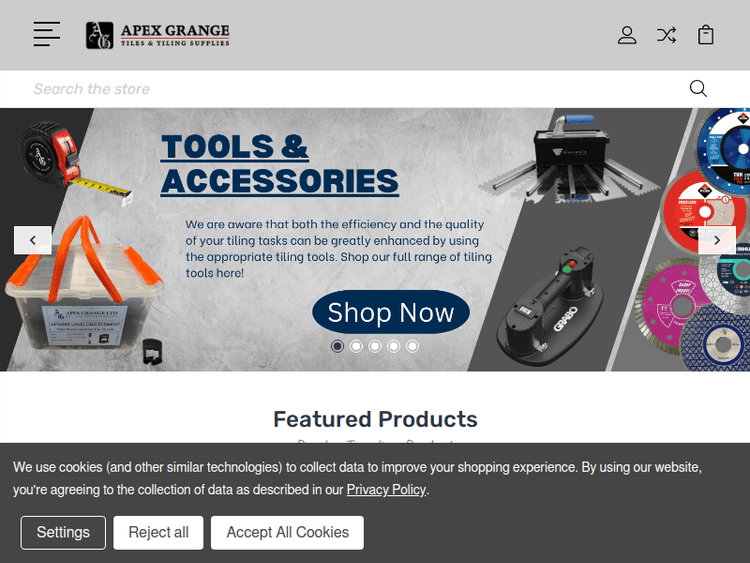Open cookie Settings
750x563 pixels.
pos(63,532)
